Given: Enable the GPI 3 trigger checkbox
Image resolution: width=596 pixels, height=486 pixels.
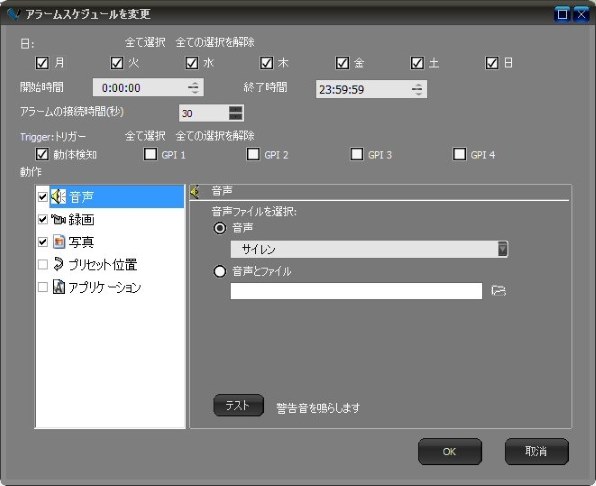Looking at the screenshot, I should click(357, 154).
